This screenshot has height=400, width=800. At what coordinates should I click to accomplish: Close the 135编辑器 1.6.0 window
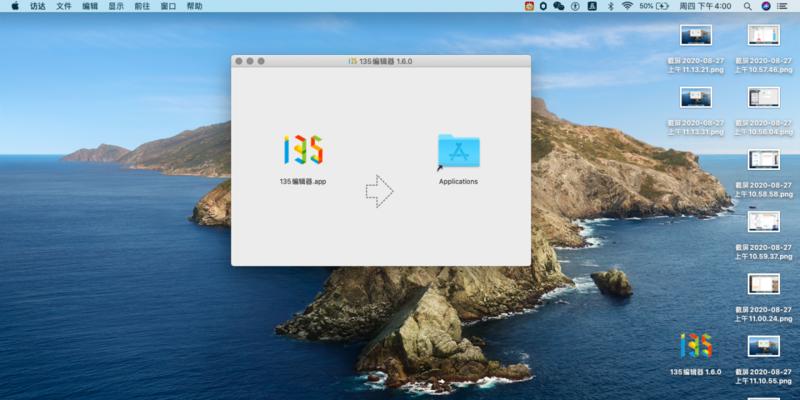point(239,61)
